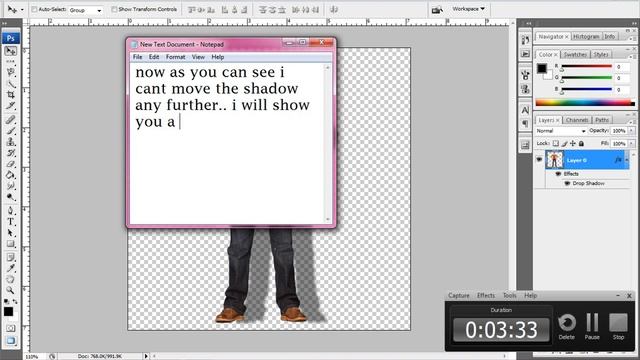Open Move tool preset picker arrow

(22, 9)
